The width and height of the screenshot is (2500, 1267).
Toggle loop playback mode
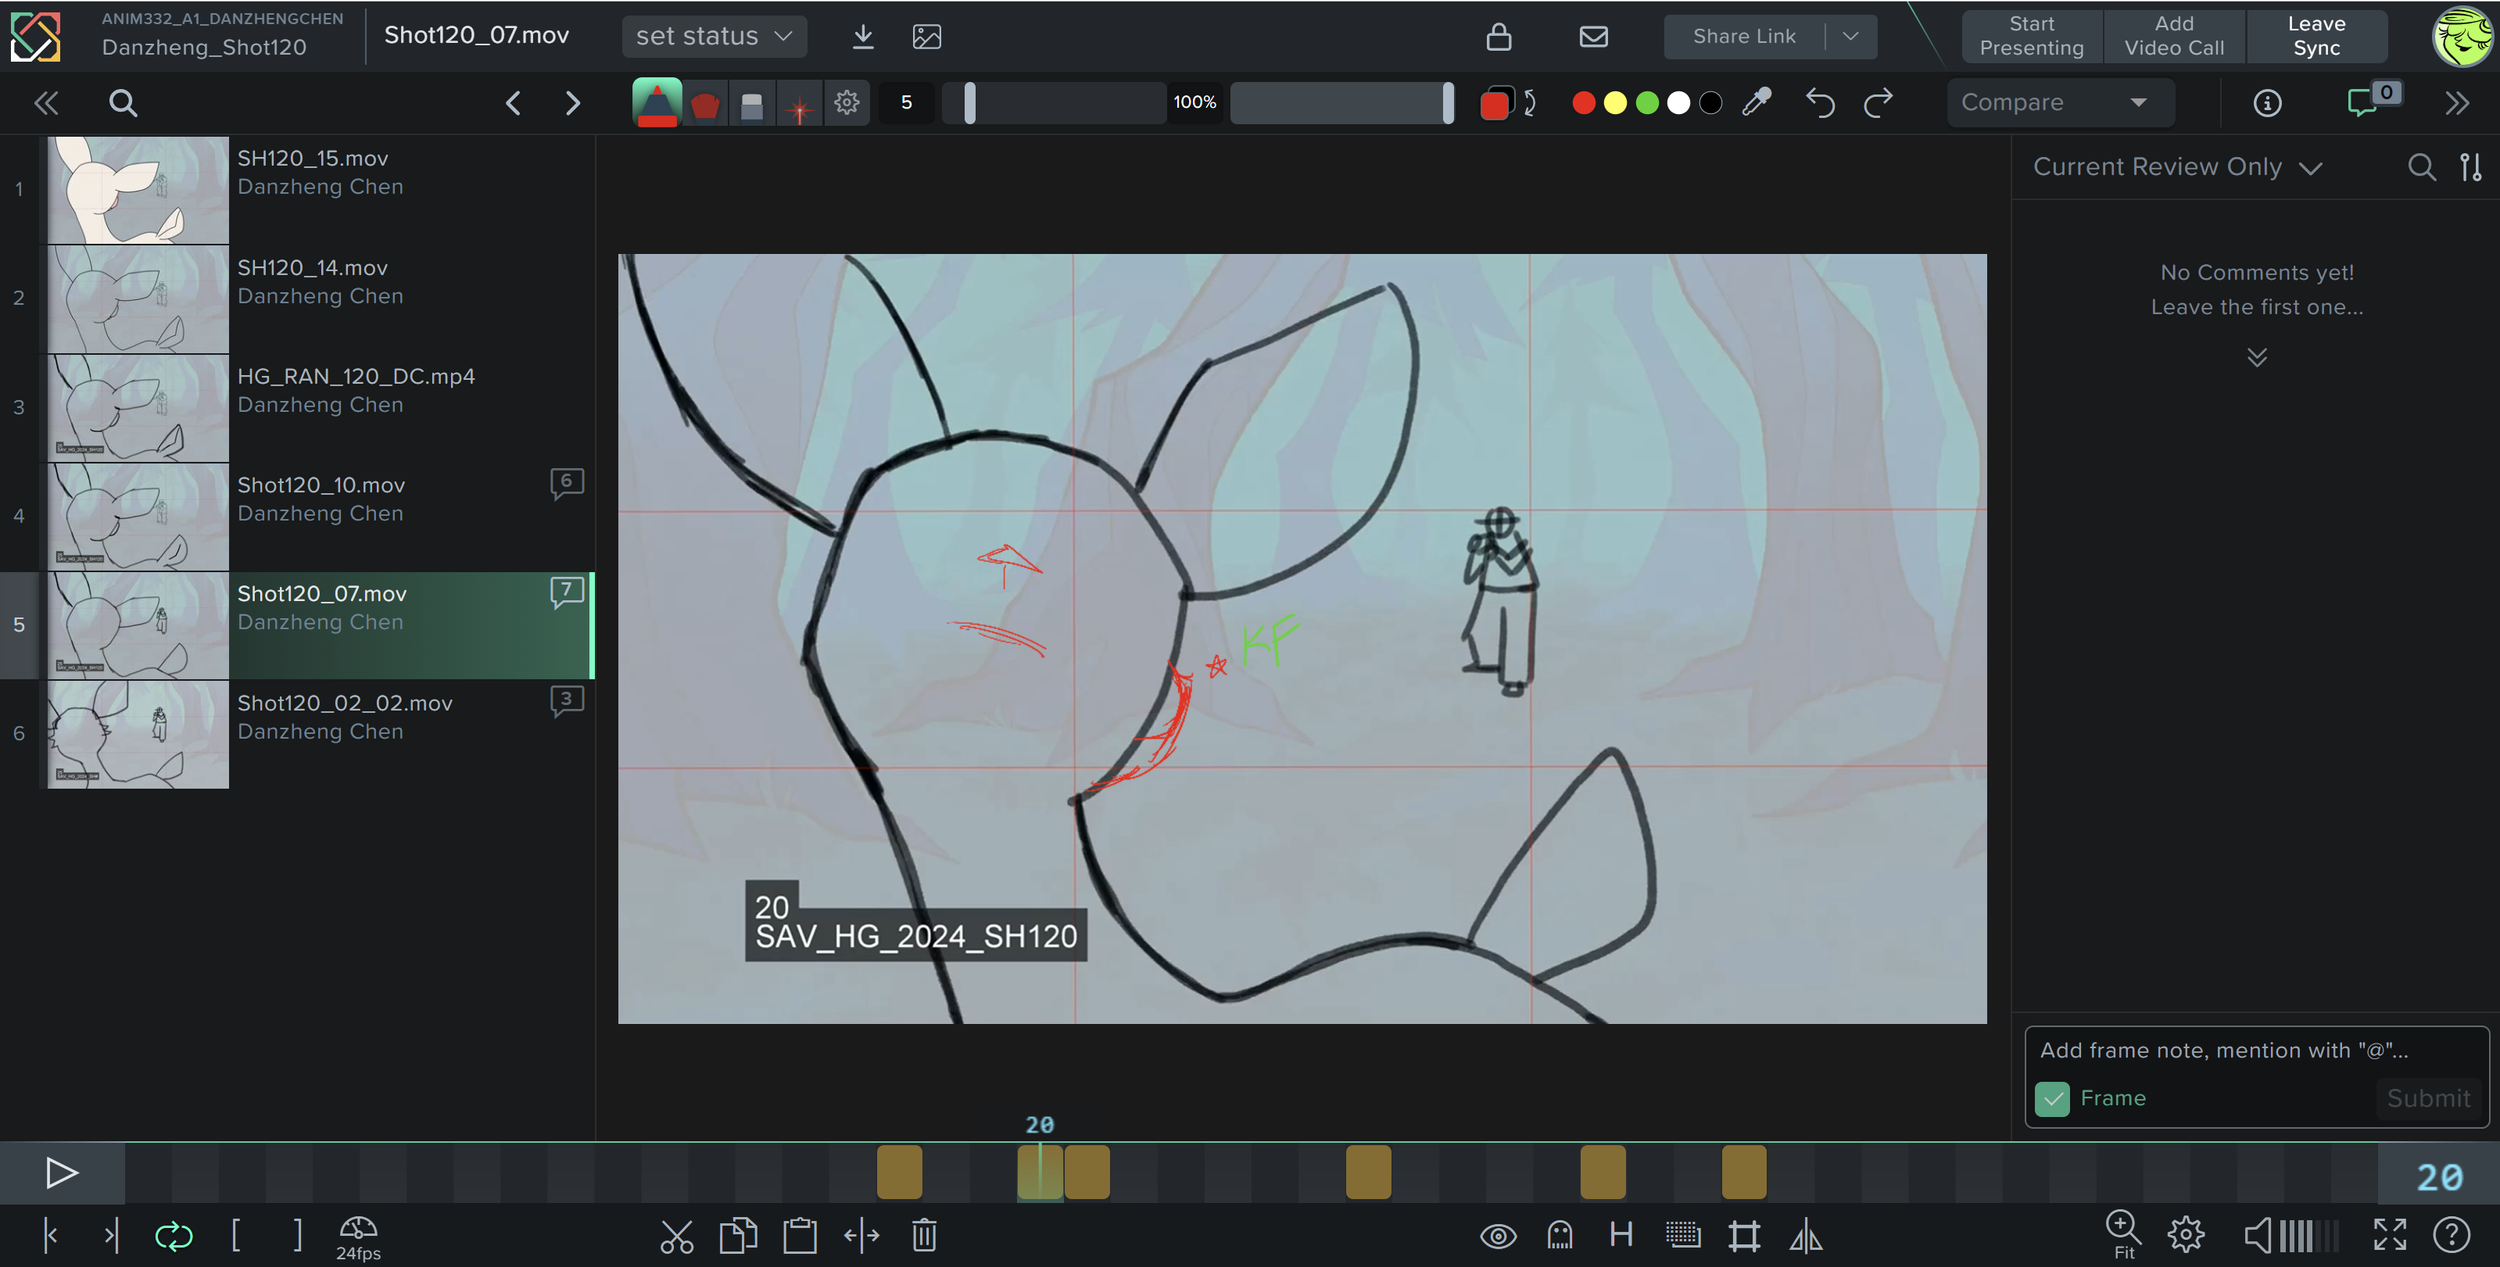174,1236
